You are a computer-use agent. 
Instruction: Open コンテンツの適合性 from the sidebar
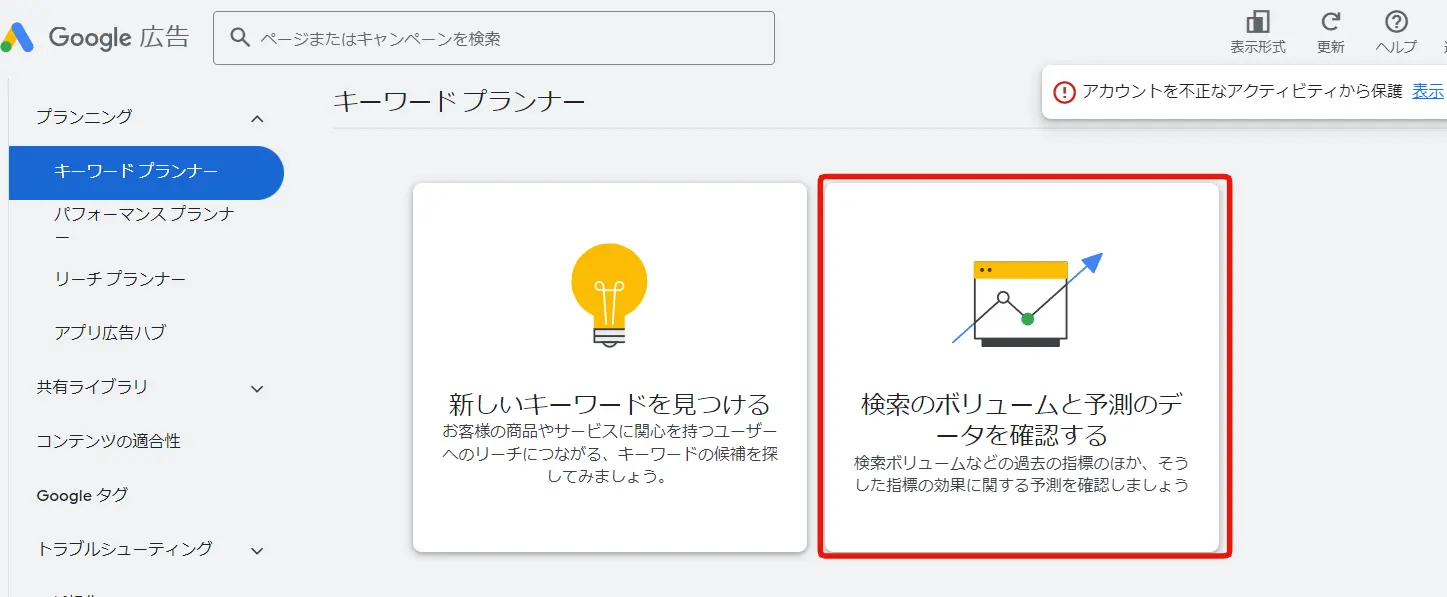[x=106, y=440]
